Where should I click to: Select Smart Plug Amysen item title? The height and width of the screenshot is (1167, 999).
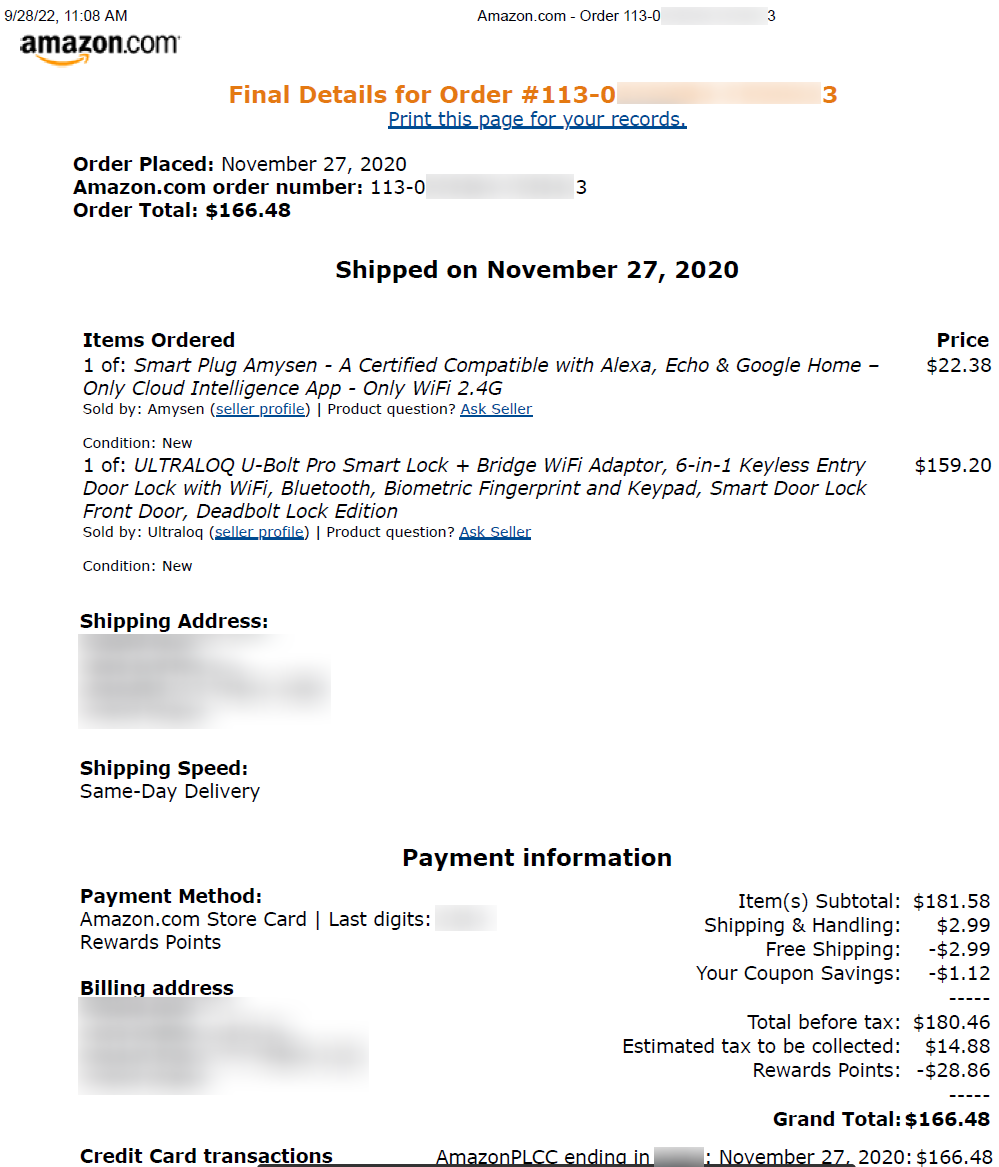[x=480, y=377]
